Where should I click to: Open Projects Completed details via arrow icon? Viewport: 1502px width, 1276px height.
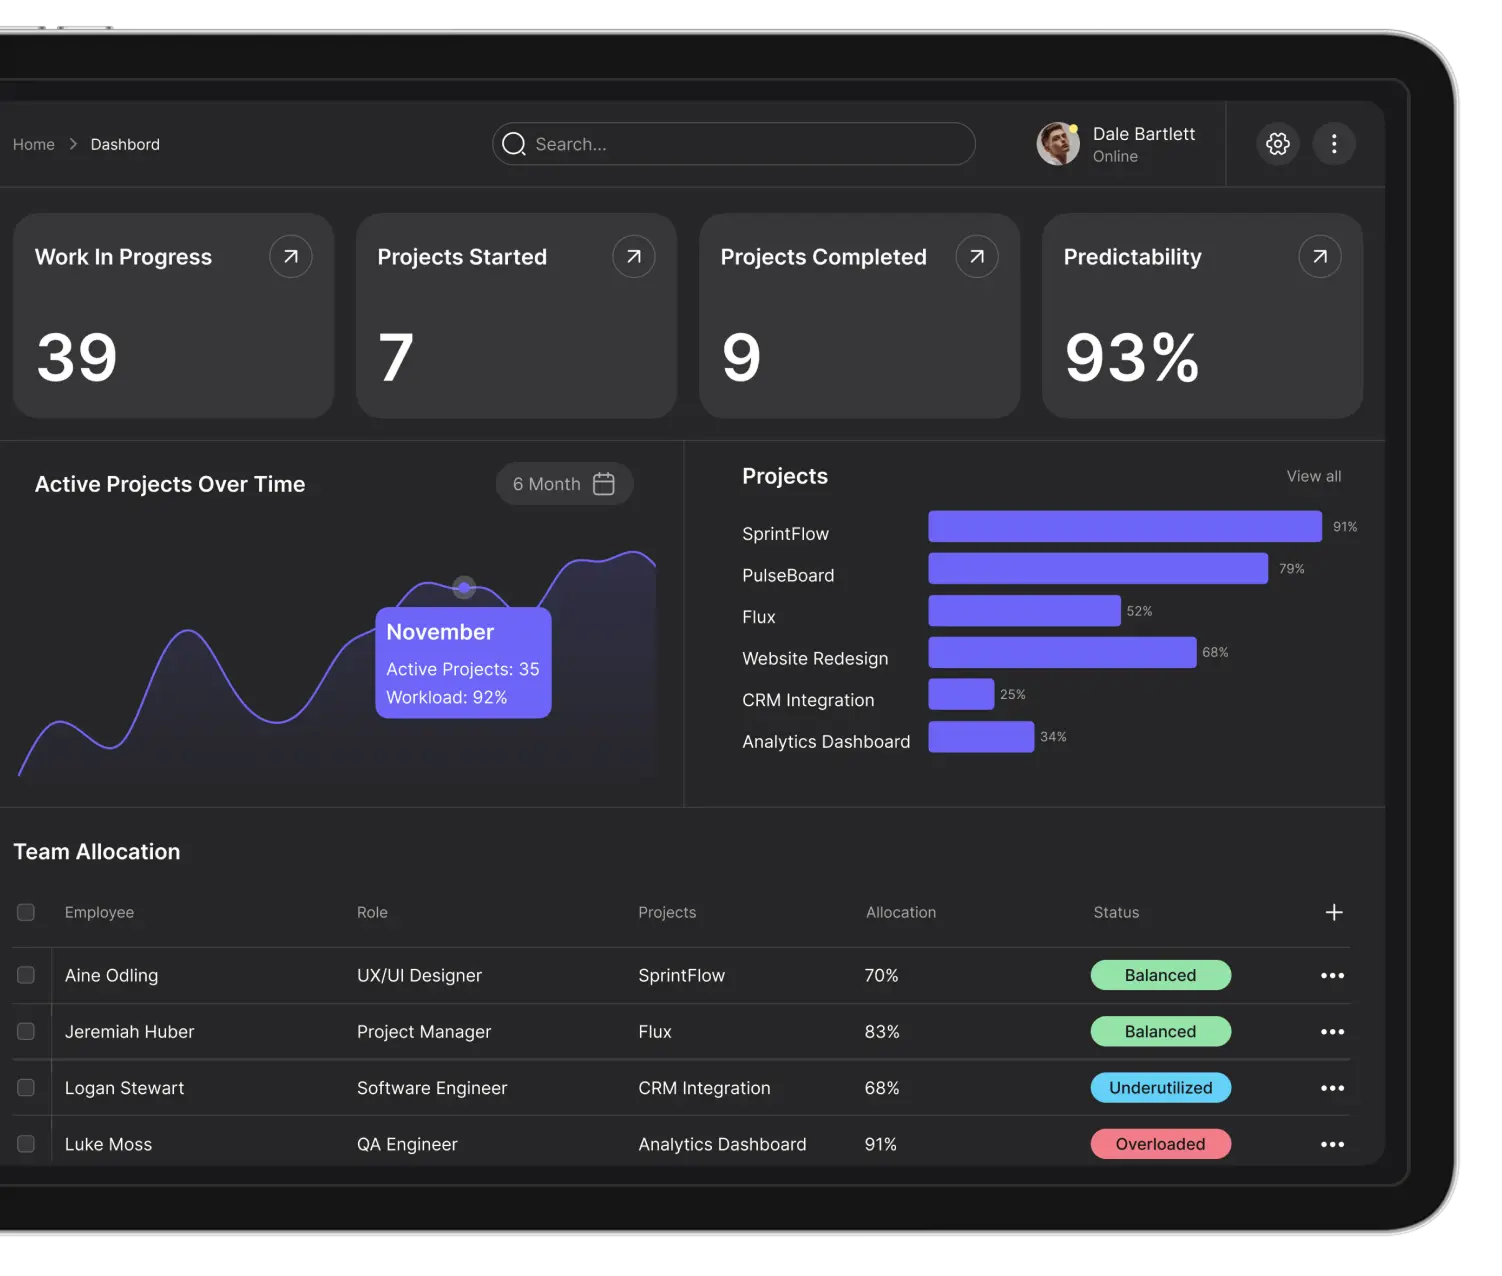click(x=976, y=256)
